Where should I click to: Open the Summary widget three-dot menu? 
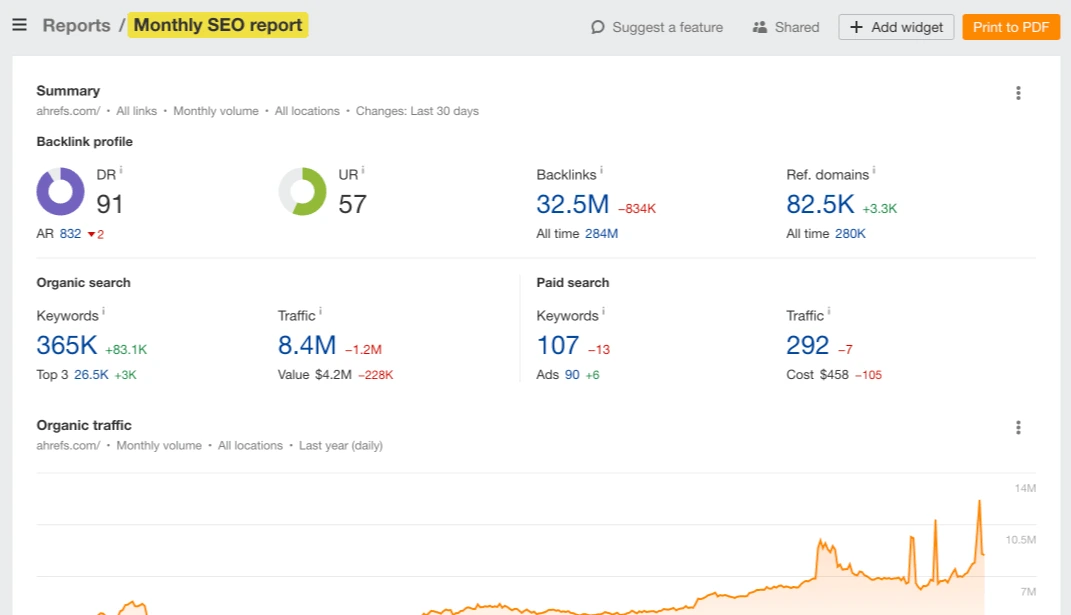pyautogui.click(x=1018, y=93)
